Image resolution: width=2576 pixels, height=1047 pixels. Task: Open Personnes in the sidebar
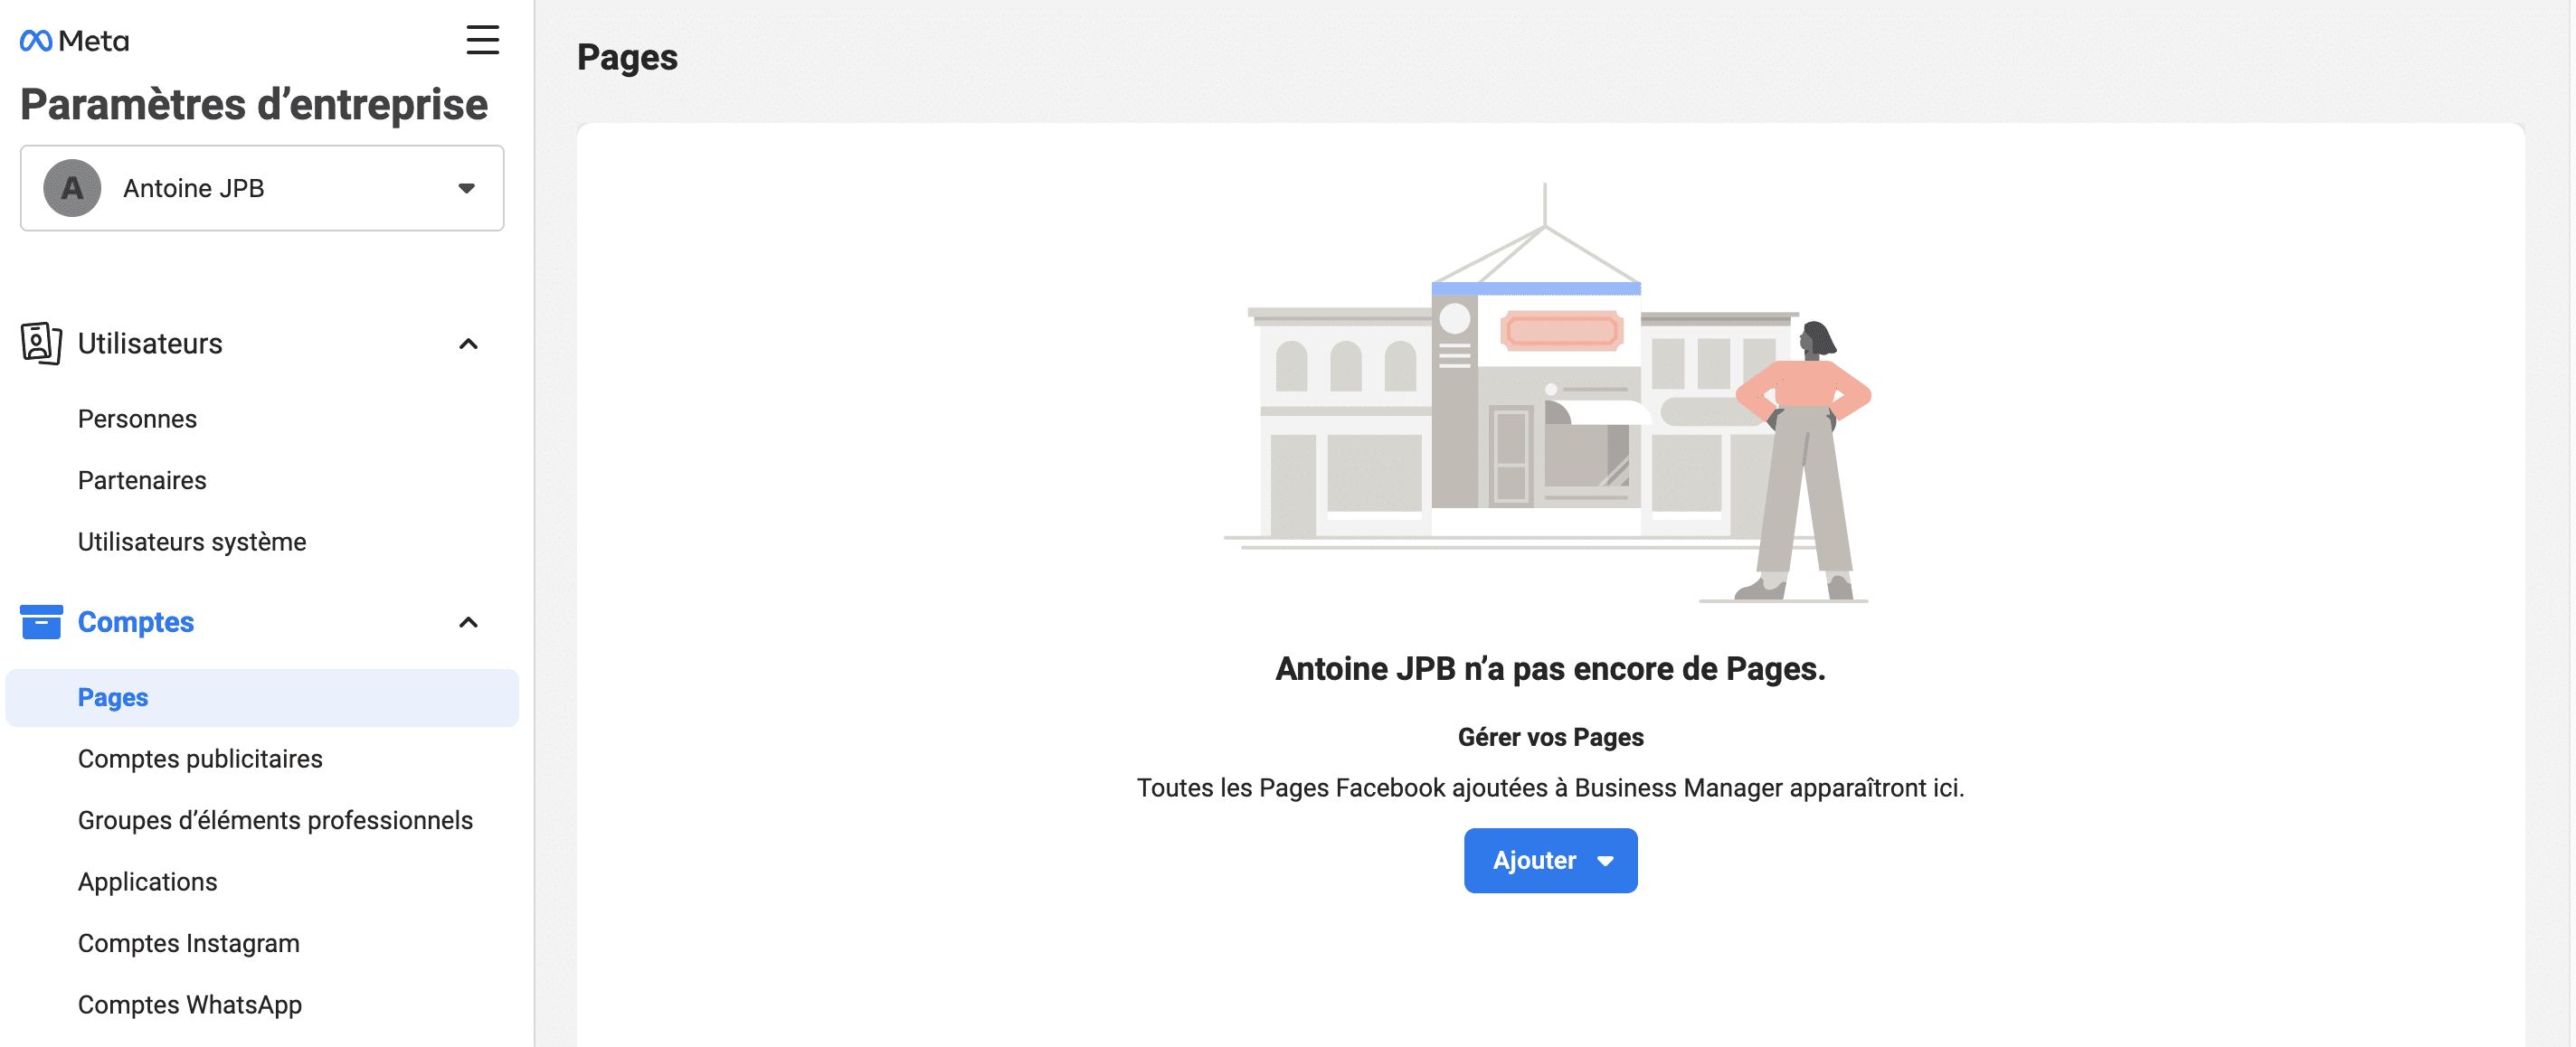pos(137,419)
